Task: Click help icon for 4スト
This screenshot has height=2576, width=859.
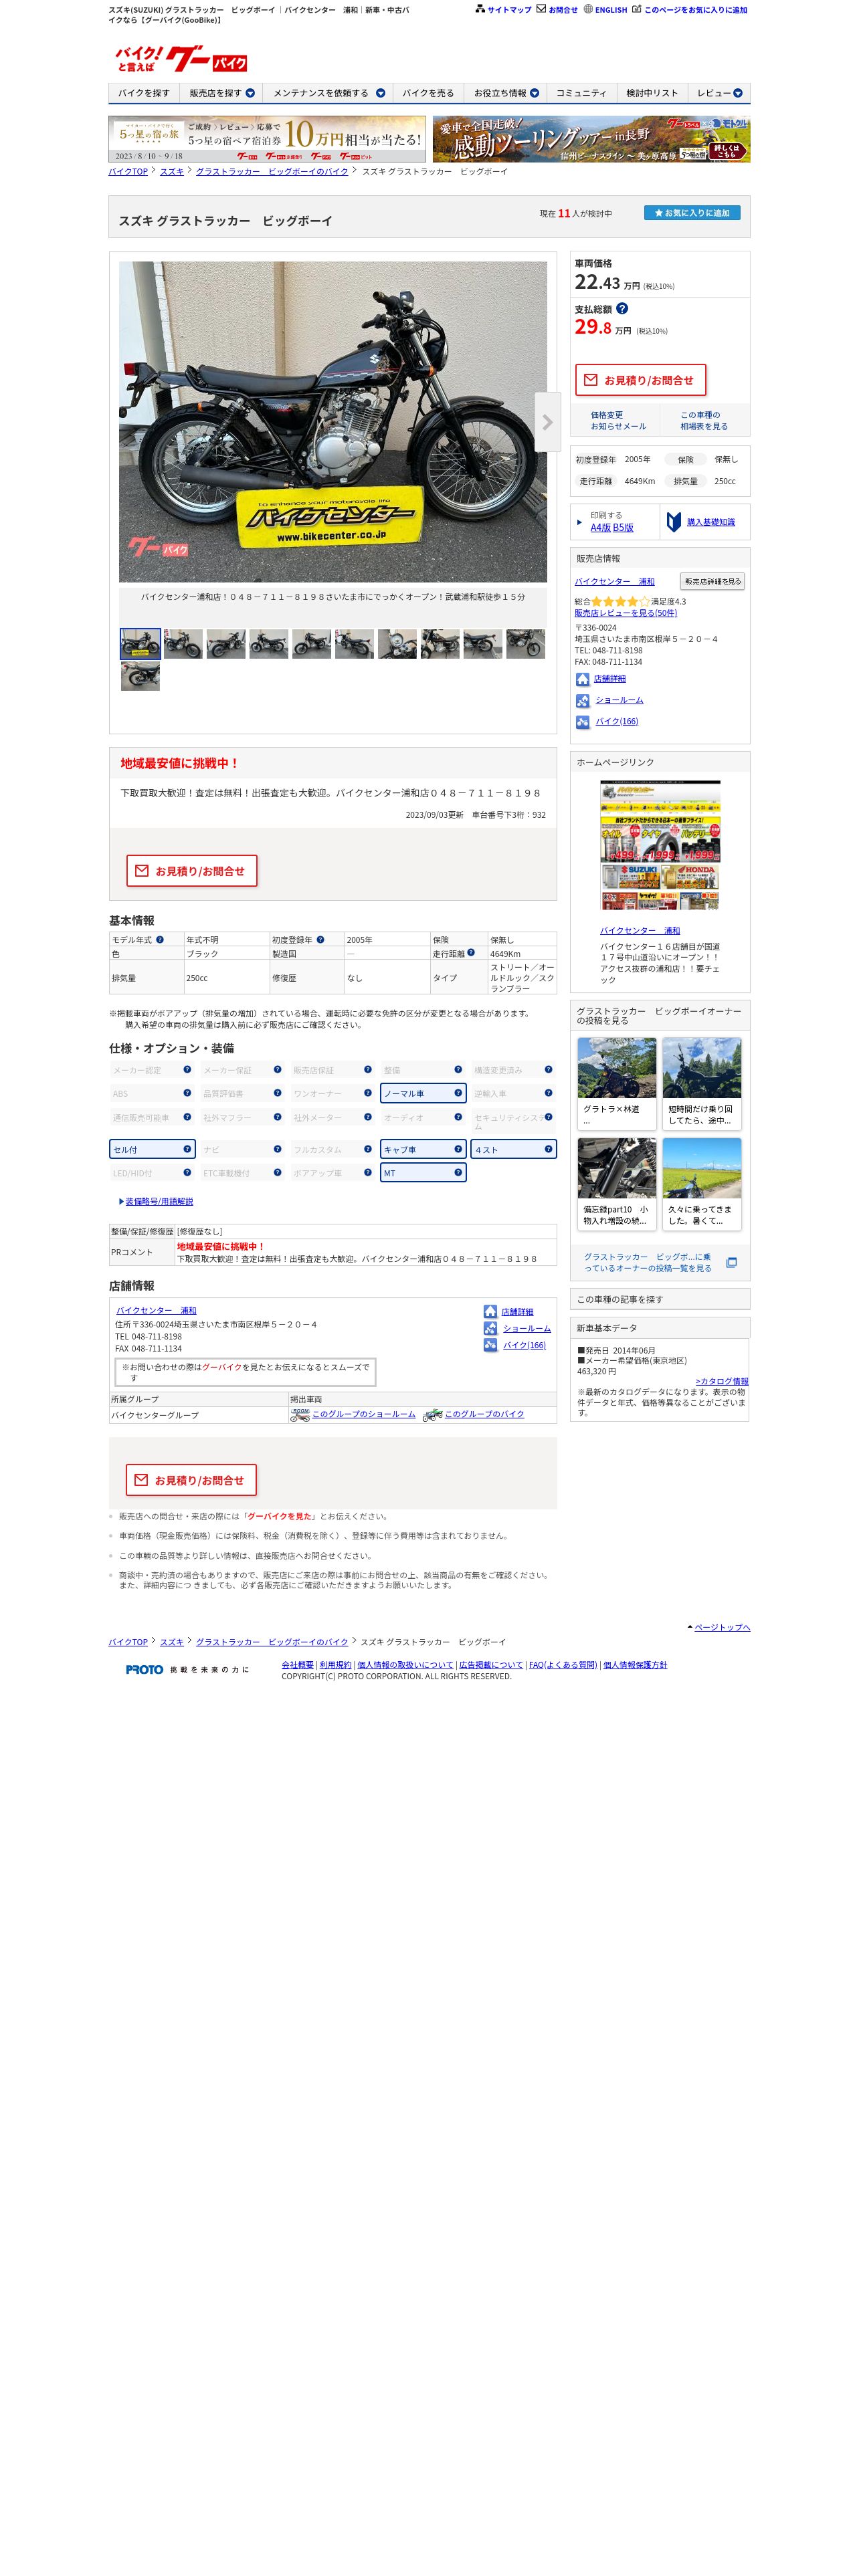Action: click(548, 1148)
